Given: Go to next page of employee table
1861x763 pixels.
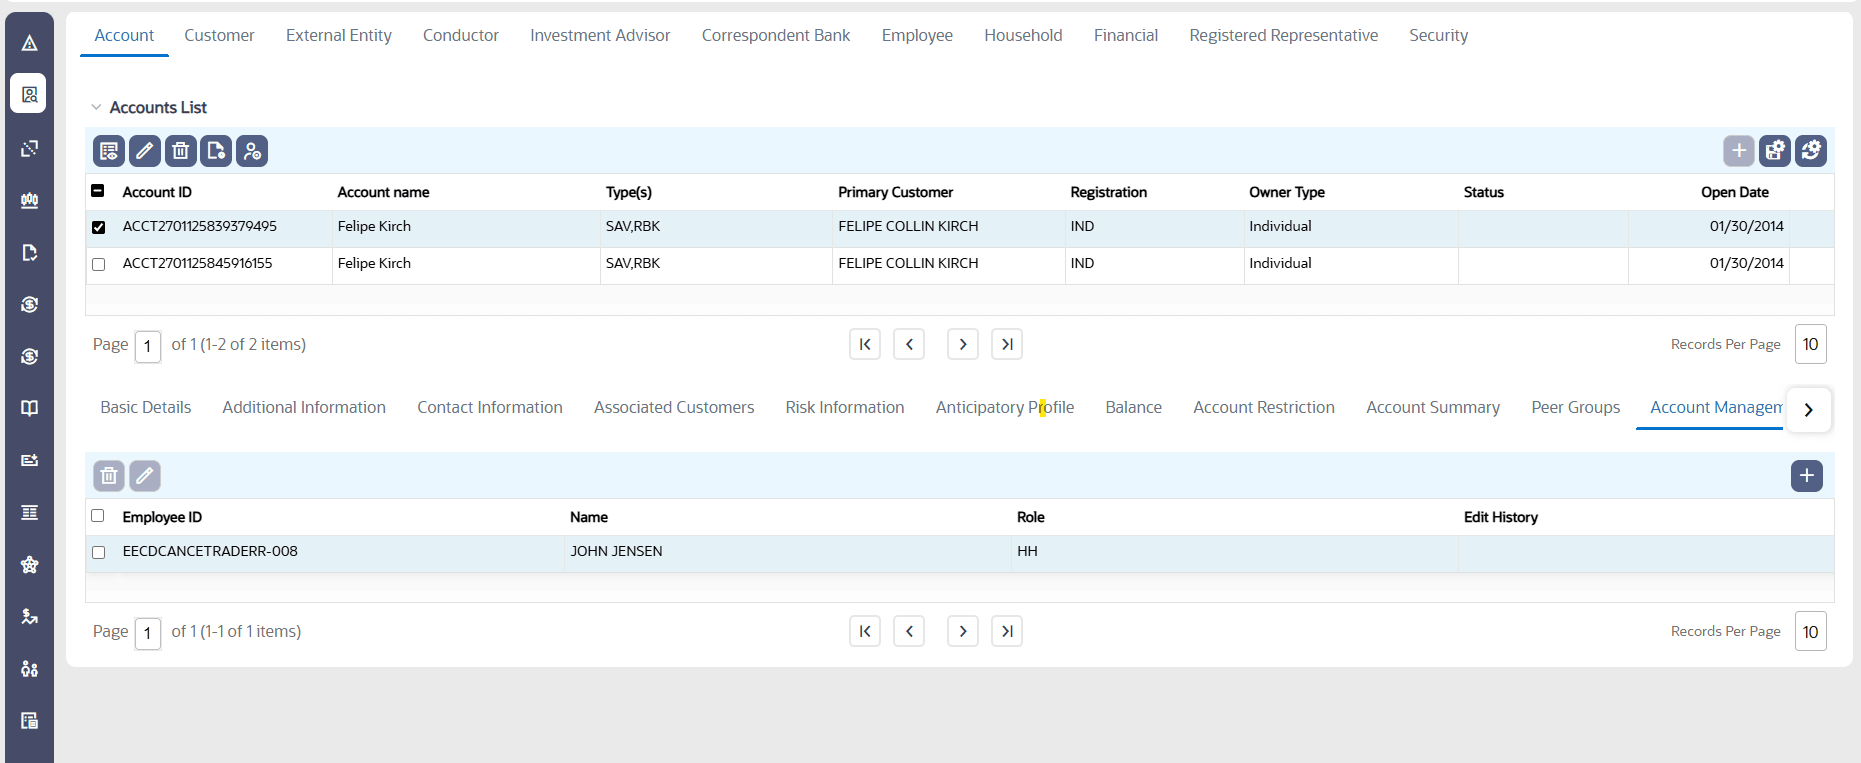Looking at the screenshot, I should [x=963, y=631].
